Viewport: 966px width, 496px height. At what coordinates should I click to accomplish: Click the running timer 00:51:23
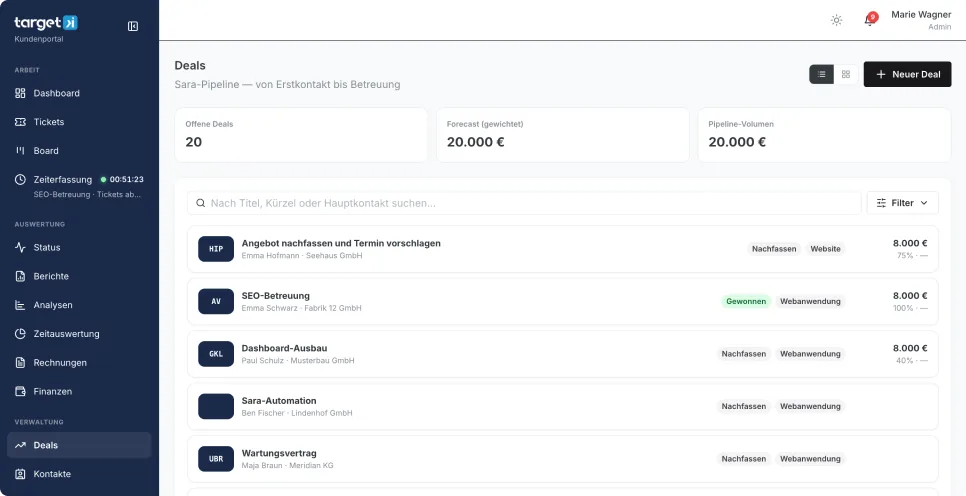pyautogui.click(x=122, y=179)
